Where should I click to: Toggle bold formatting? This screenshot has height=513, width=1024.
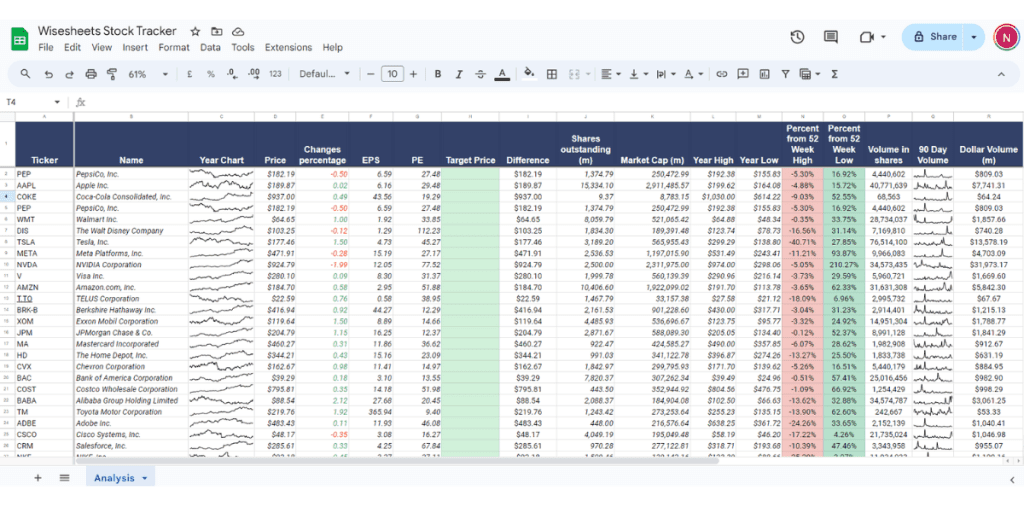[437, 74]
